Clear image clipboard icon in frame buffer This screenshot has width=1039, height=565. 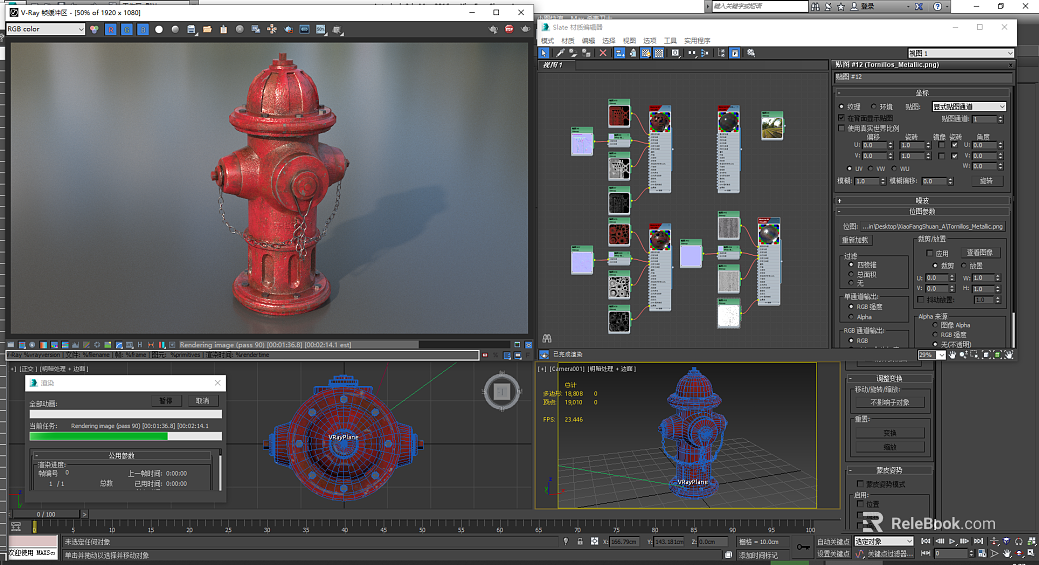pos(223,29)
